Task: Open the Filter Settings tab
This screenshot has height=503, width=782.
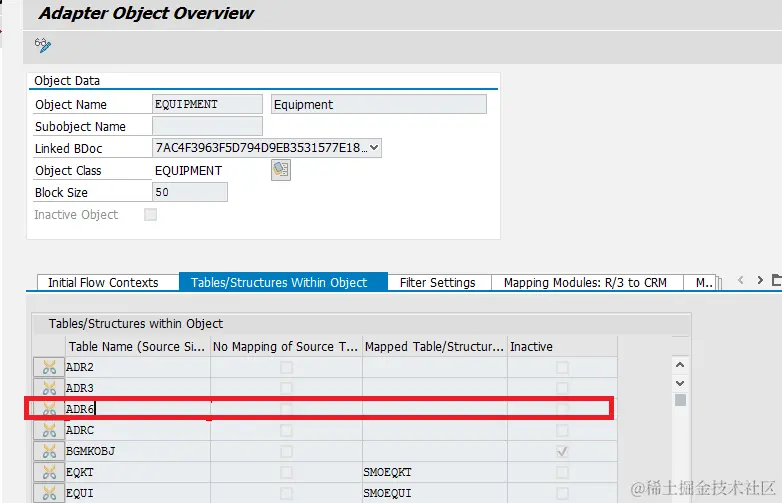Action: (x=439, y=283)
